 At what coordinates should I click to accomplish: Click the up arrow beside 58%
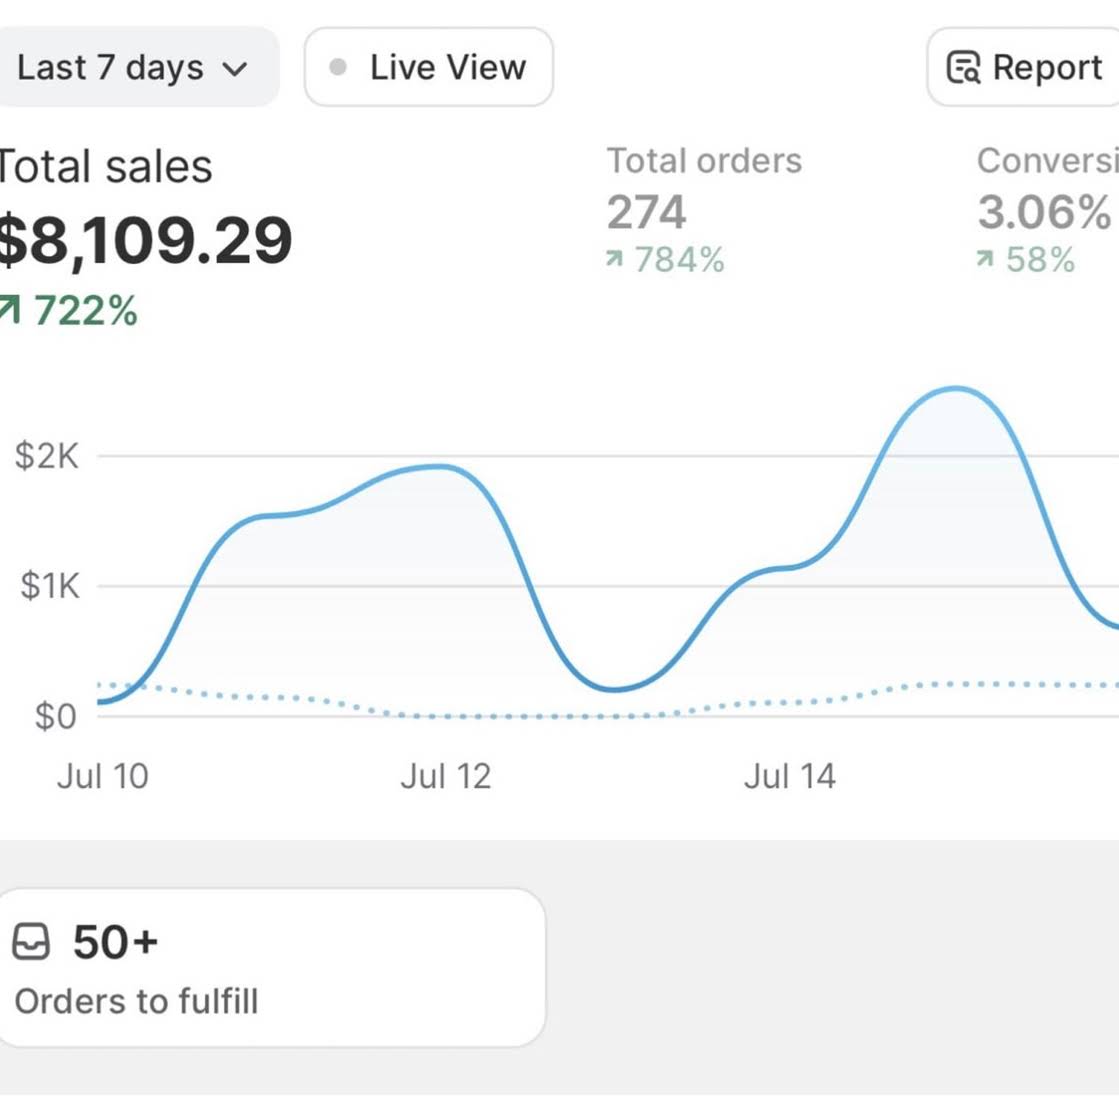tap(986, 260)
